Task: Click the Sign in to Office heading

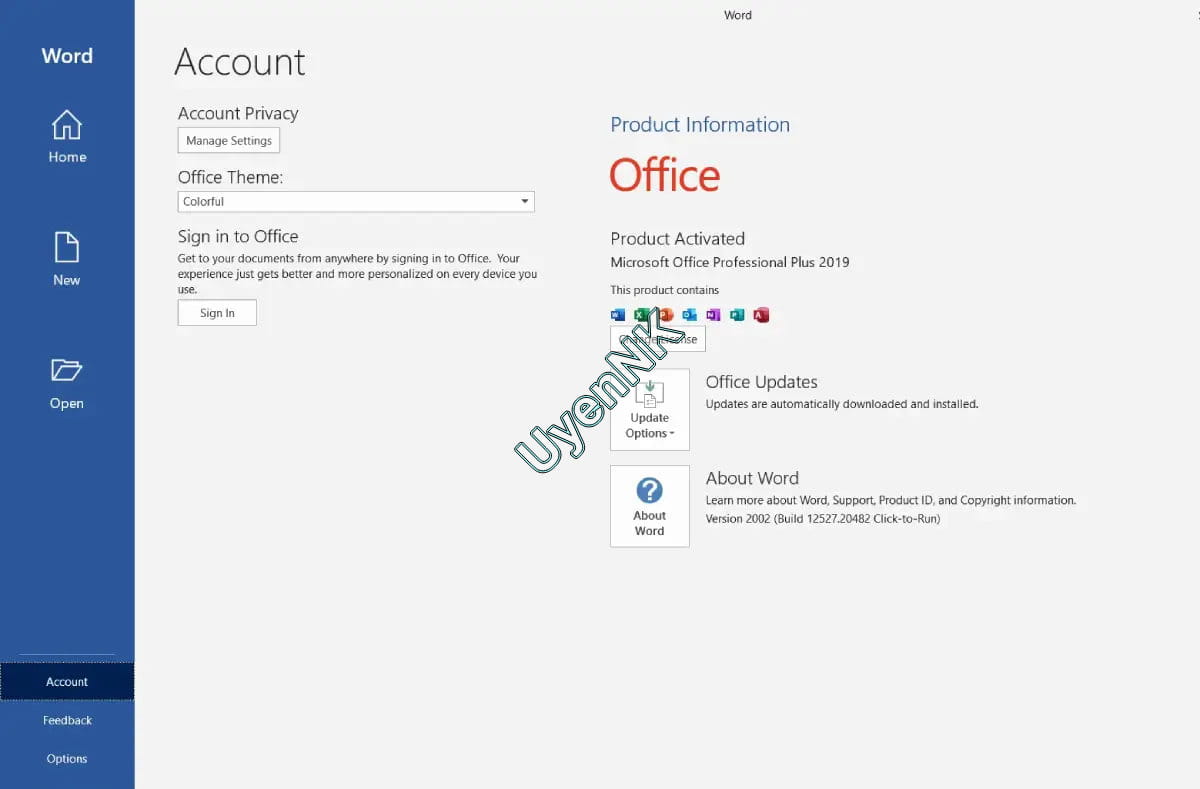Action: (x=238, y=237)
